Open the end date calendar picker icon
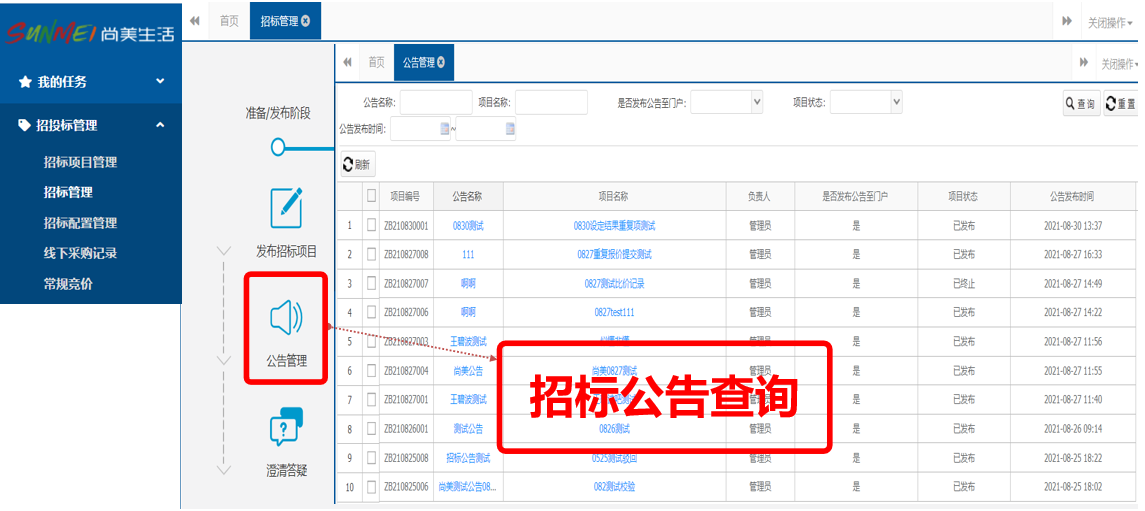The image size is (1145, 511). point(510,129)
